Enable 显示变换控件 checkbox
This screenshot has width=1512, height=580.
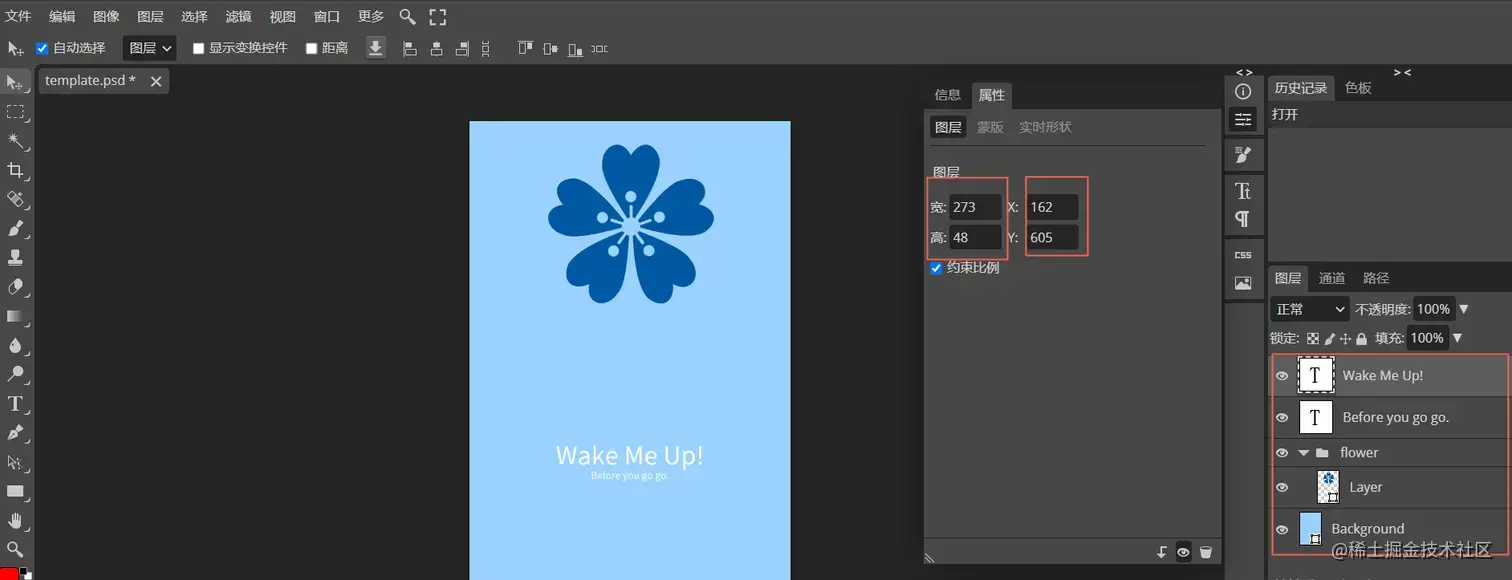pyautogui.click(x=198, y=48)
